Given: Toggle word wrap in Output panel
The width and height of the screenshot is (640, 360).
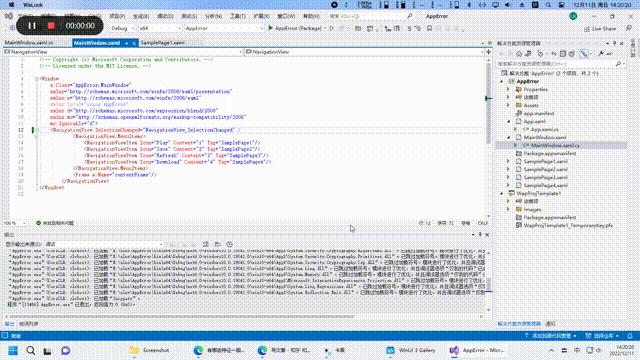Looking at the screenshot, I should [218, 244].
